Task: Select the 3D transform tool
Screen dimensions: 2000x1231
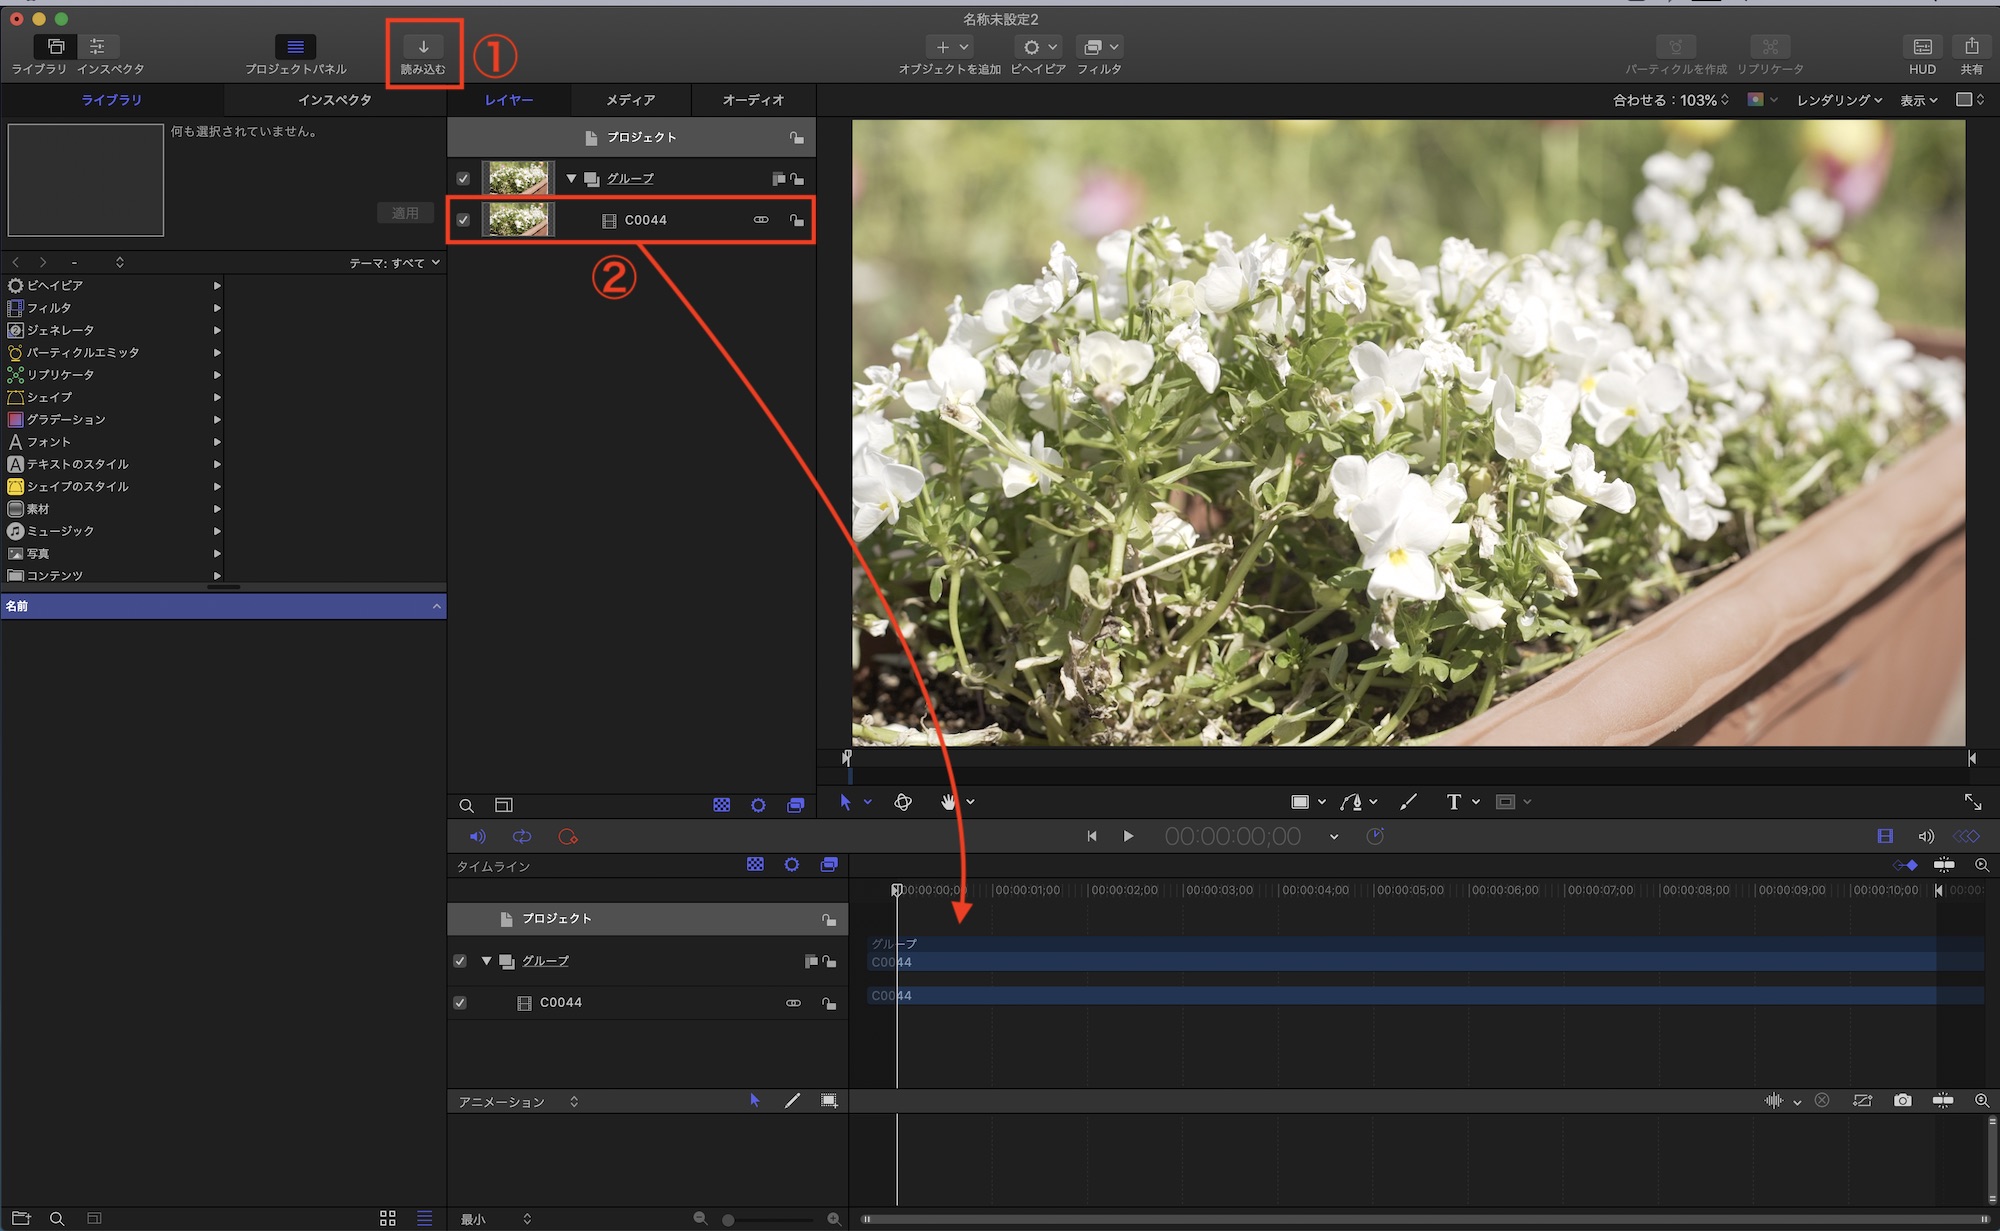Action: [903, 802]
